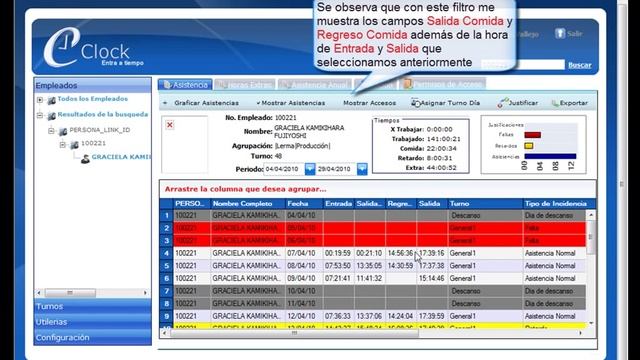Open the Turnos sidebar section
This screenshot has width=640, height=360.
pyautogui.click(x=93, y=306)
